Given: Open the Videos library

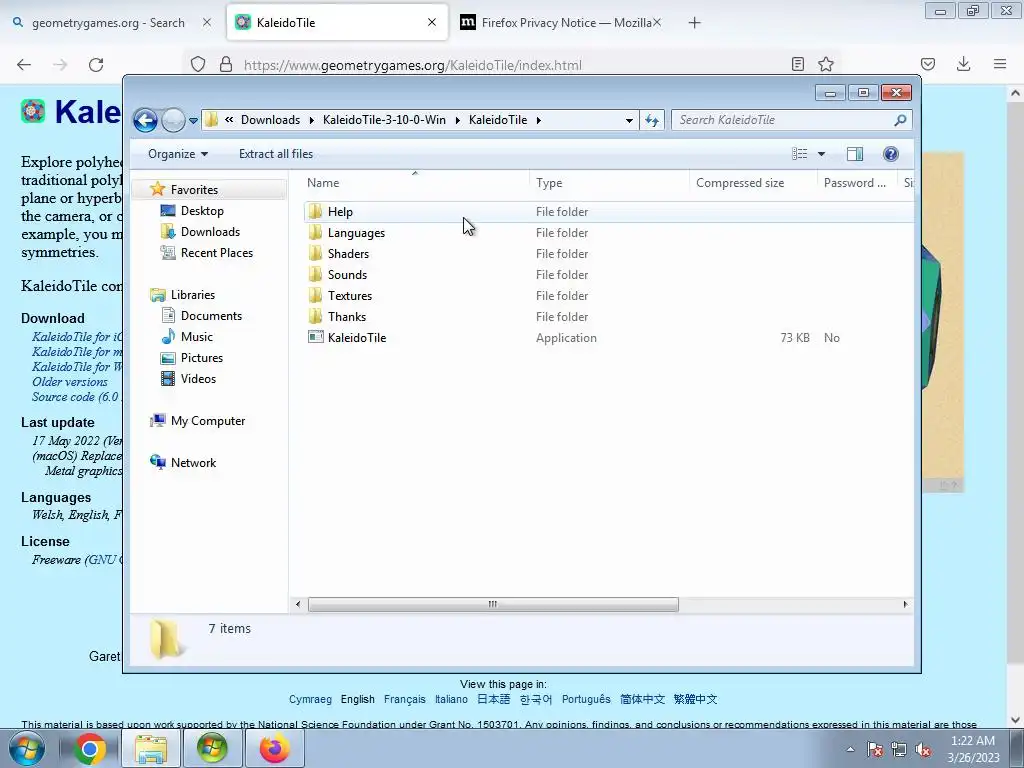Looking at the screenshot, I should [198, 379].
